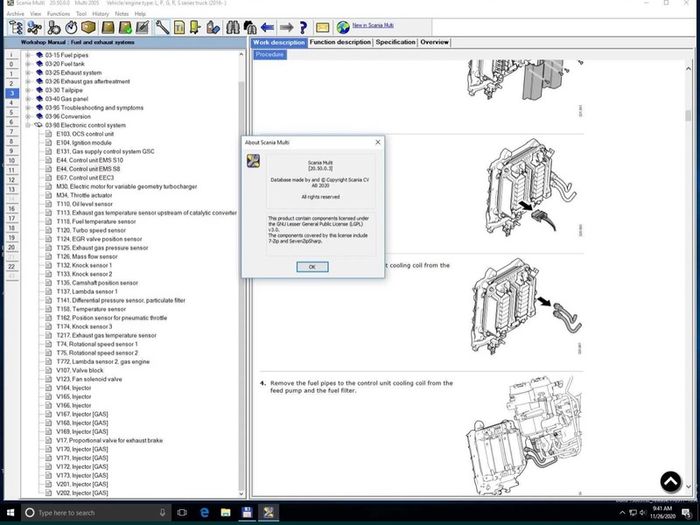This screenshot has width=700, height=525.
Task: Click the Scania Multi taskbar icon
Action: coord(268,512)
